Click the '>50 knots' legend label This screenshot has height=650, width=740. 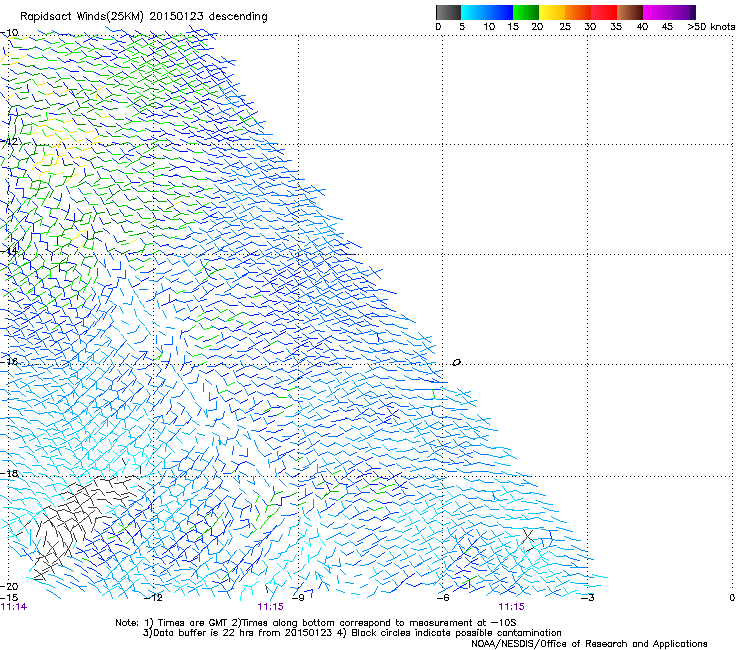[x=711, y=26]
